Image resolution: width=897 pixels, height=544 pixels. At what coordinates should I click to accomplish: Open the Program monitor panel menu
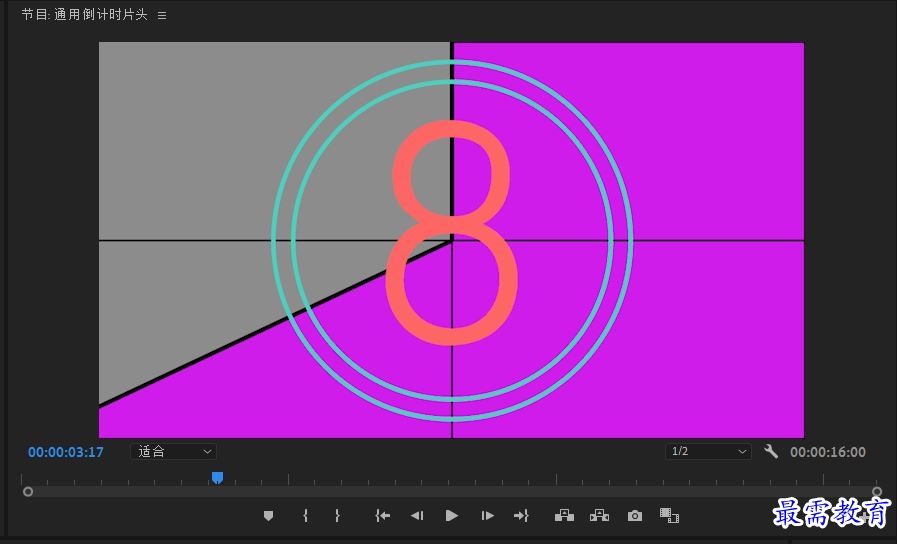[x=162, y=16]
